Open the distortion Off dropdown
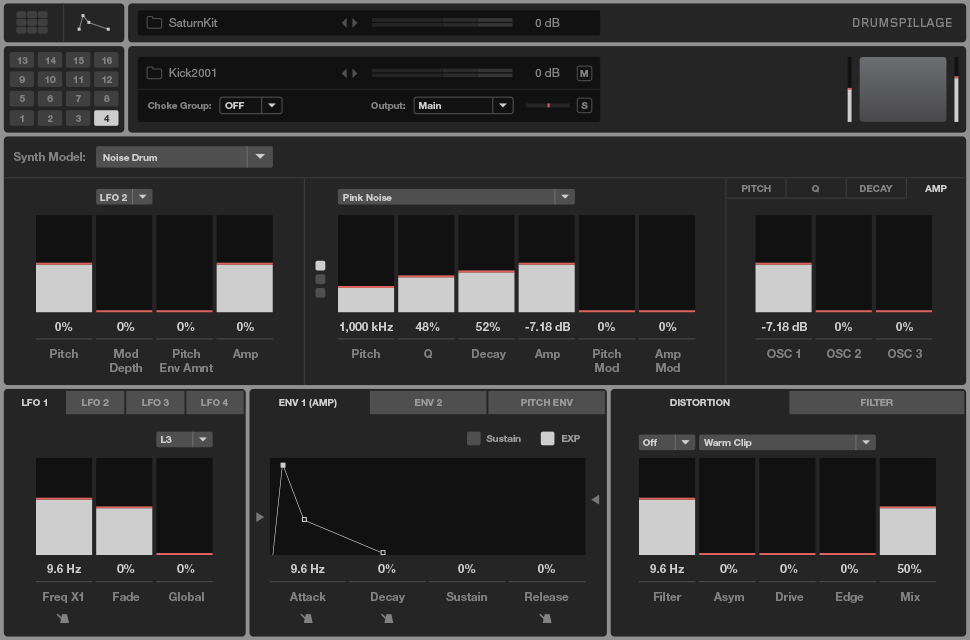The image size is (970, 640). coord(667,442)
